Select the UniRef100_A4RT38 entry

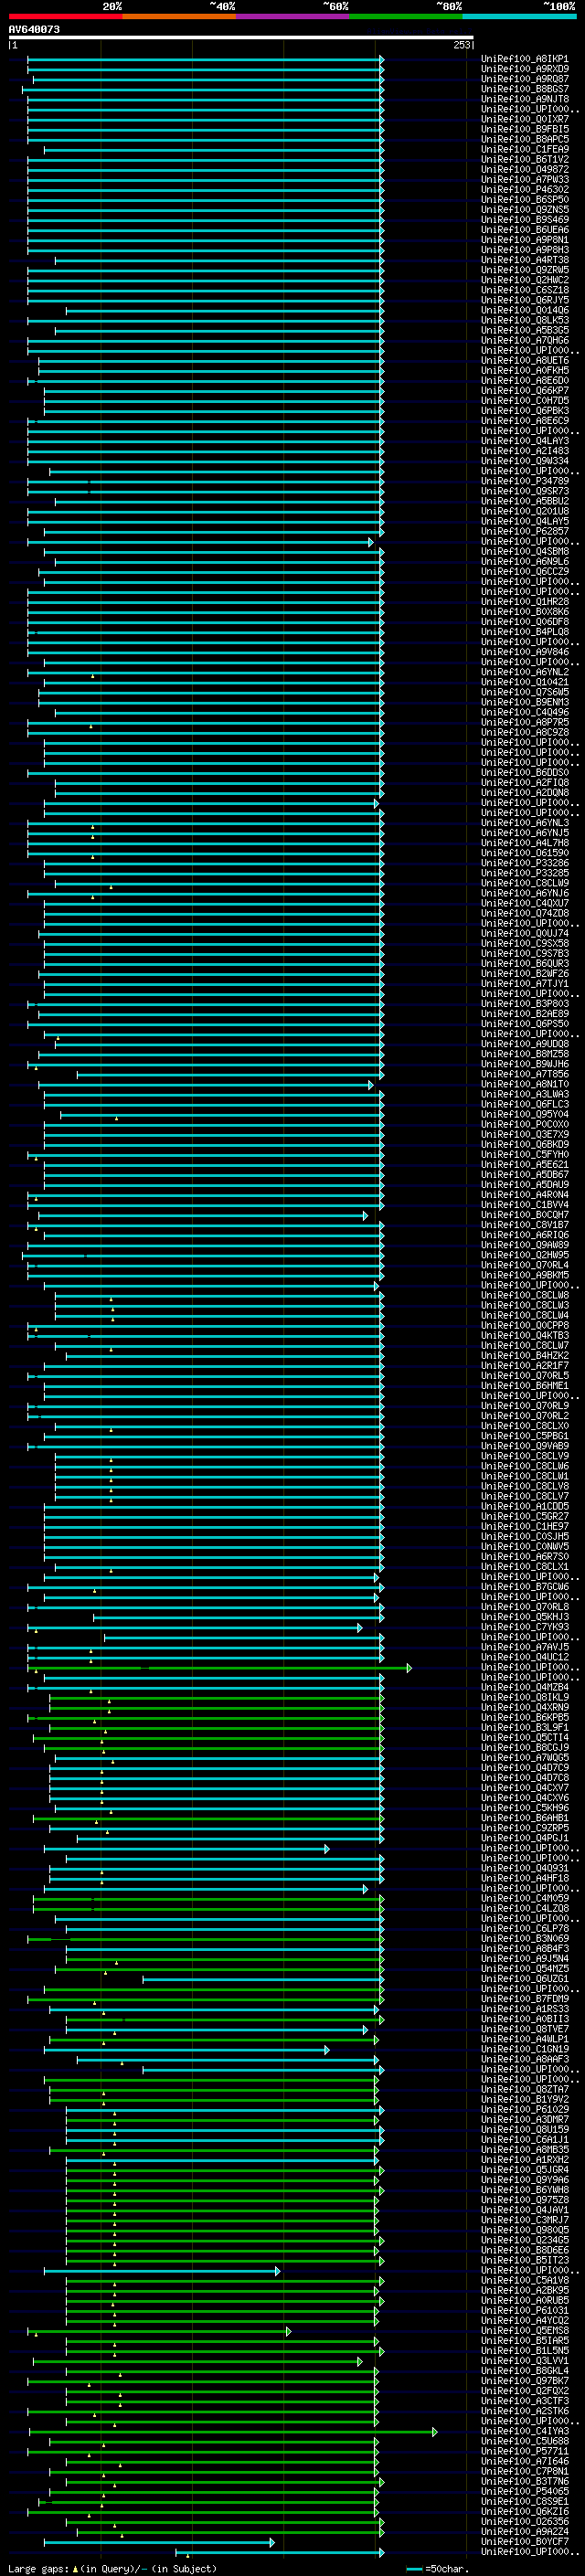click(525, 260)
